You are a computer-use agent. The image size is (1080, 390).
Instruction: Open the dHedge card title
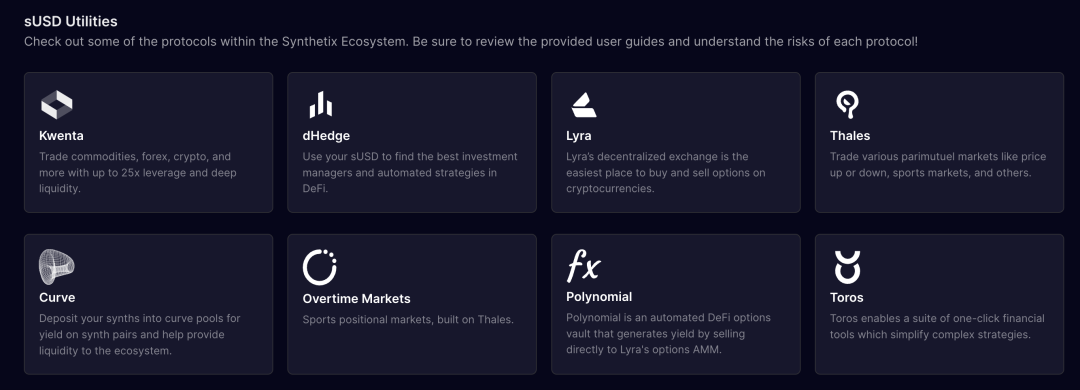tap(326, 136)
